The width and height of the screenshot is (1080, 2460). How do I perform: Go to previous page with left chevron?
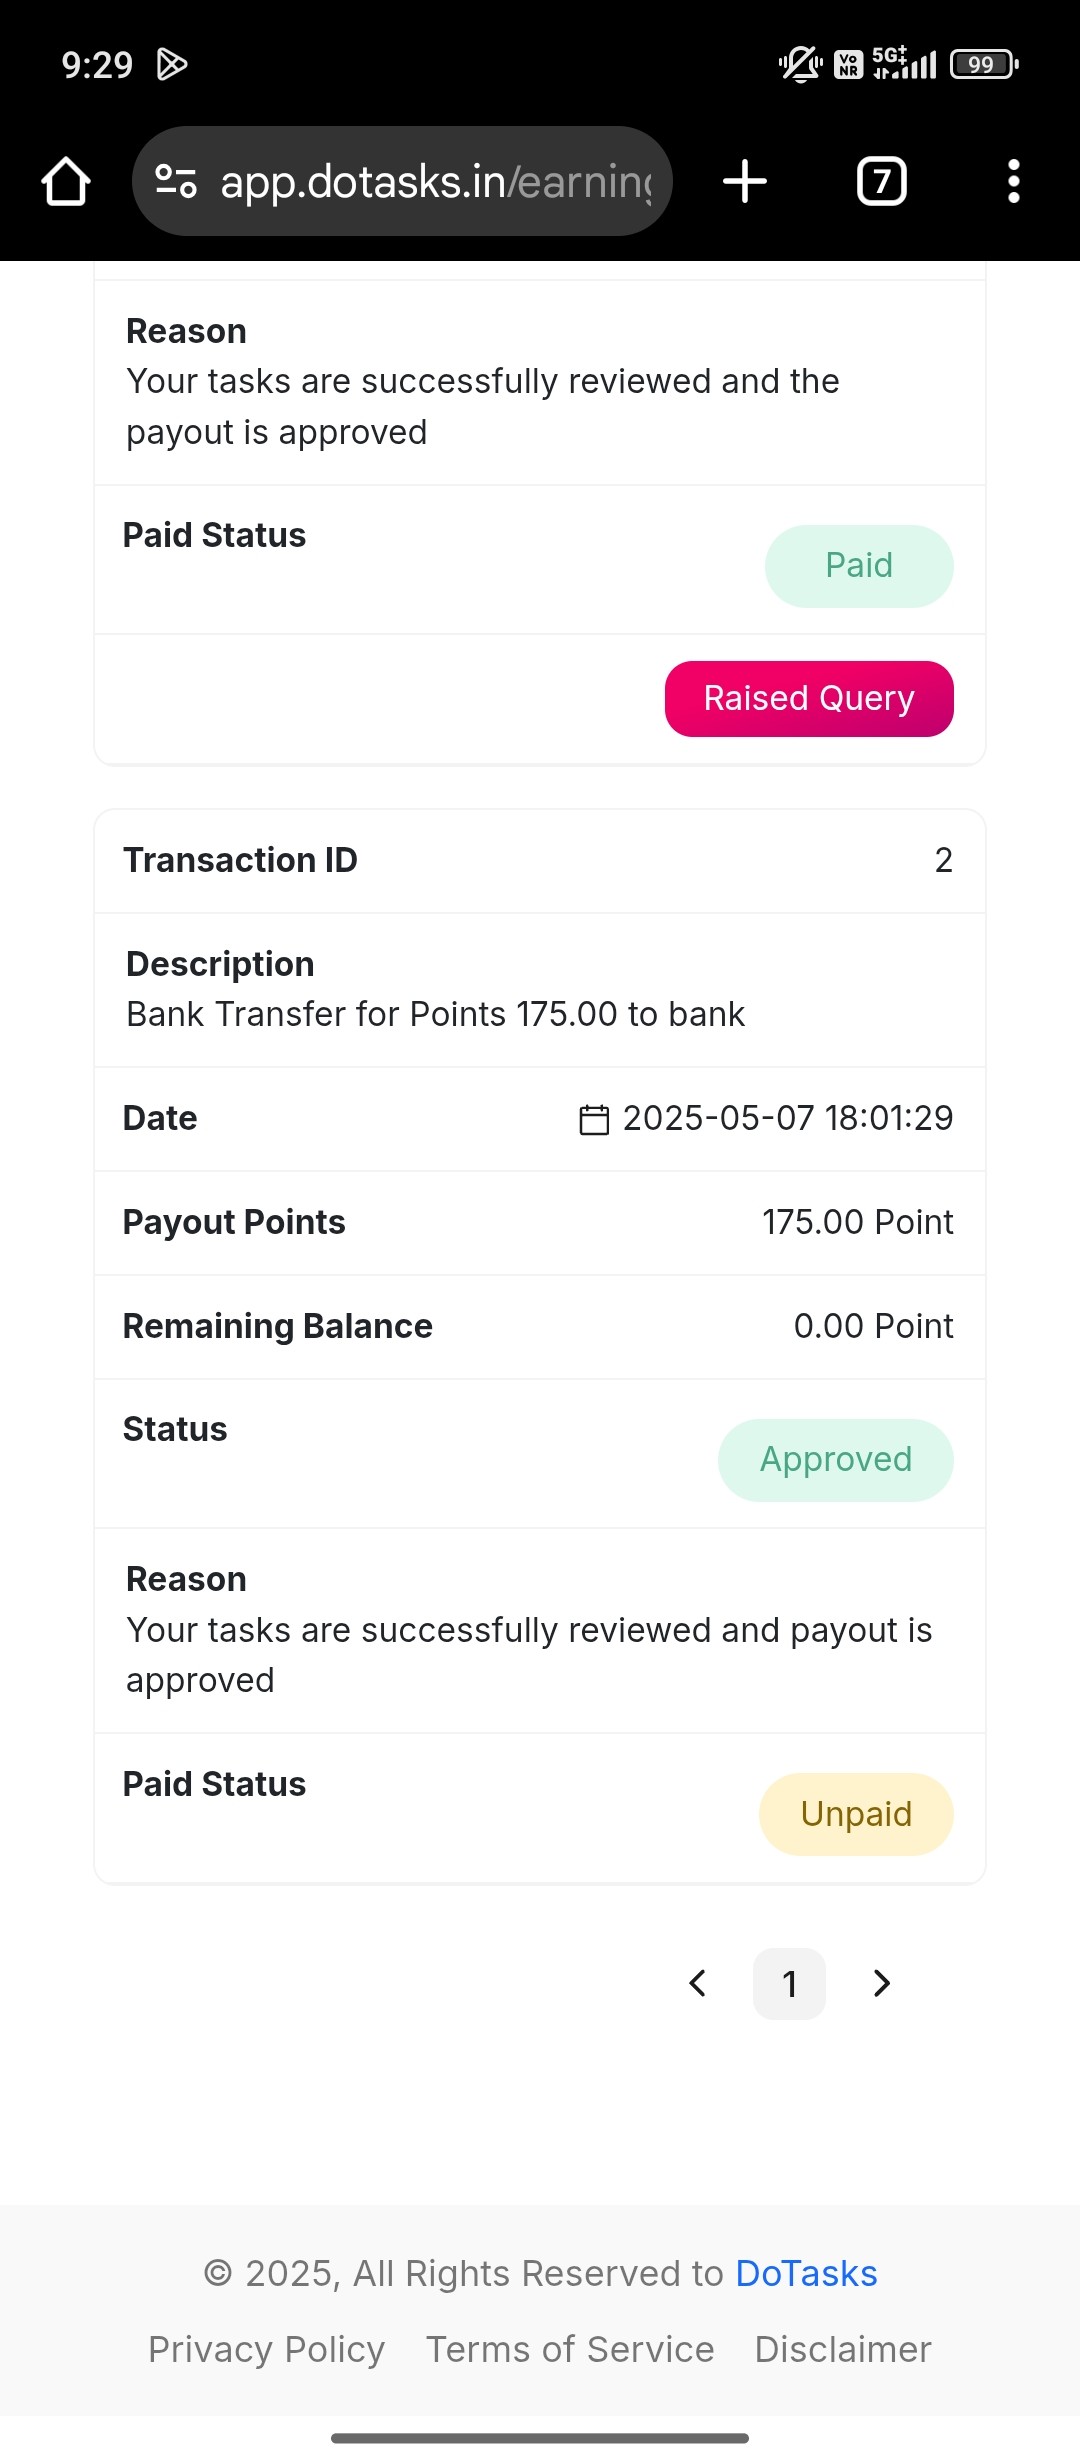click(x=698, y=1983)
